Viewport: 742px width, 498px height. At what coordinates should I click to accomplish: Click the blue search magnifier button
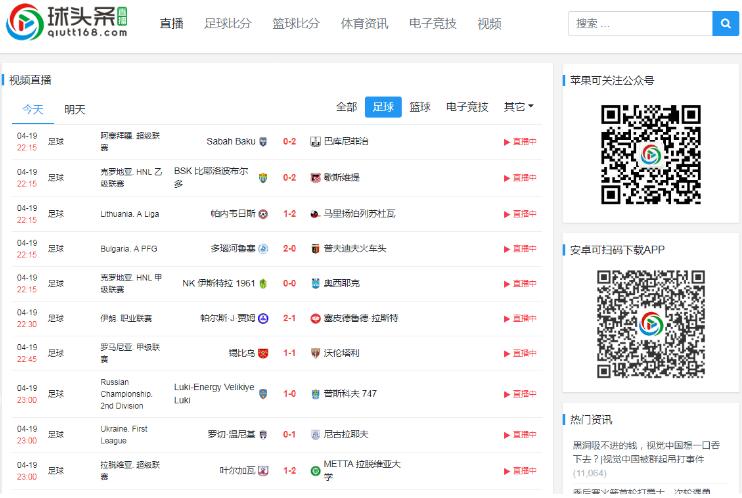tap(726, 23)
